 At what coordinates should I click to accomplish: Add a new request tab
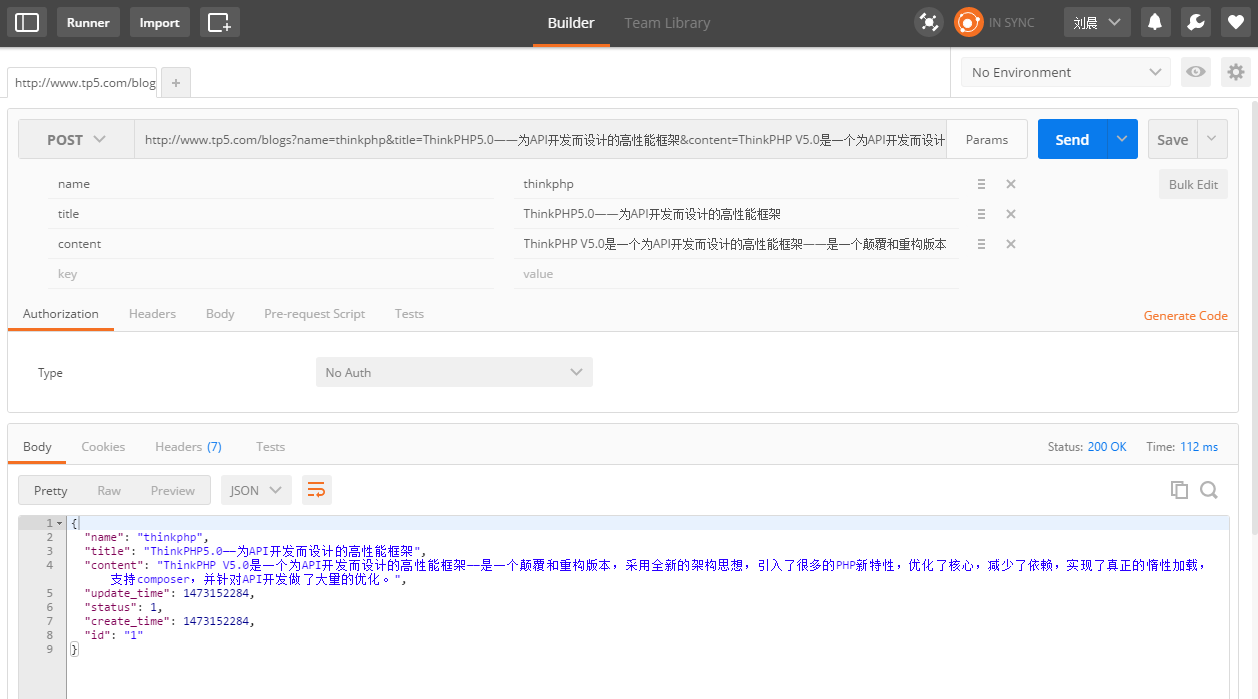coord(175,83)
